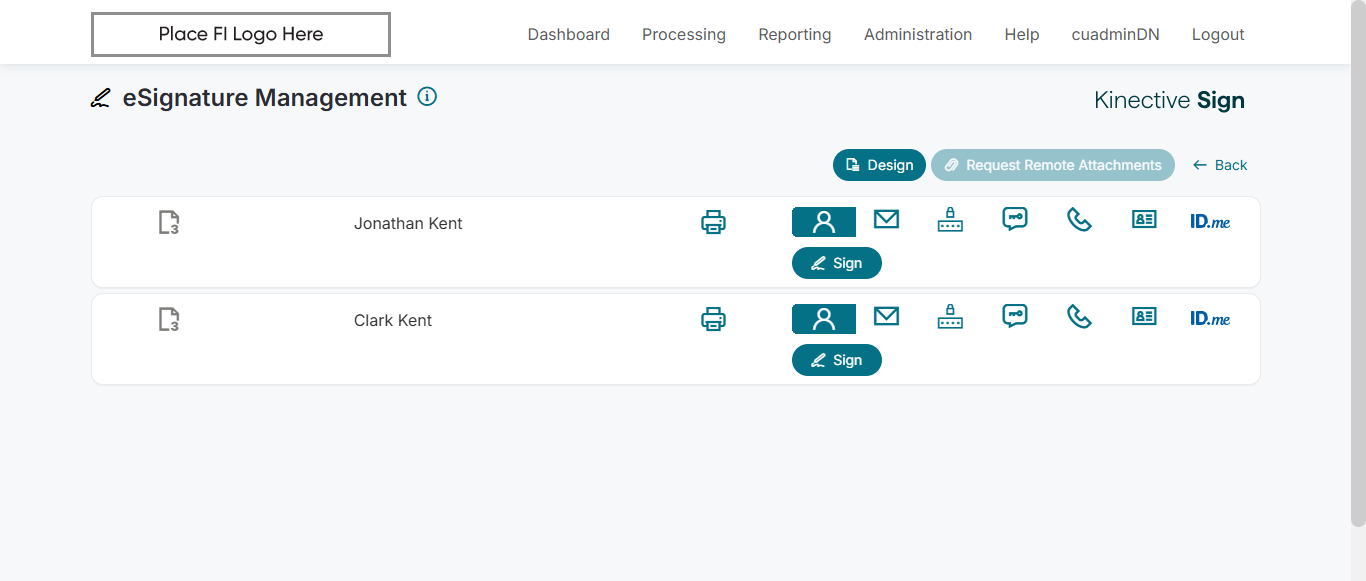Screen dimensions: 1366x581
Task: Select passcode lock option for Jonathan Kent
Action: 950,220
